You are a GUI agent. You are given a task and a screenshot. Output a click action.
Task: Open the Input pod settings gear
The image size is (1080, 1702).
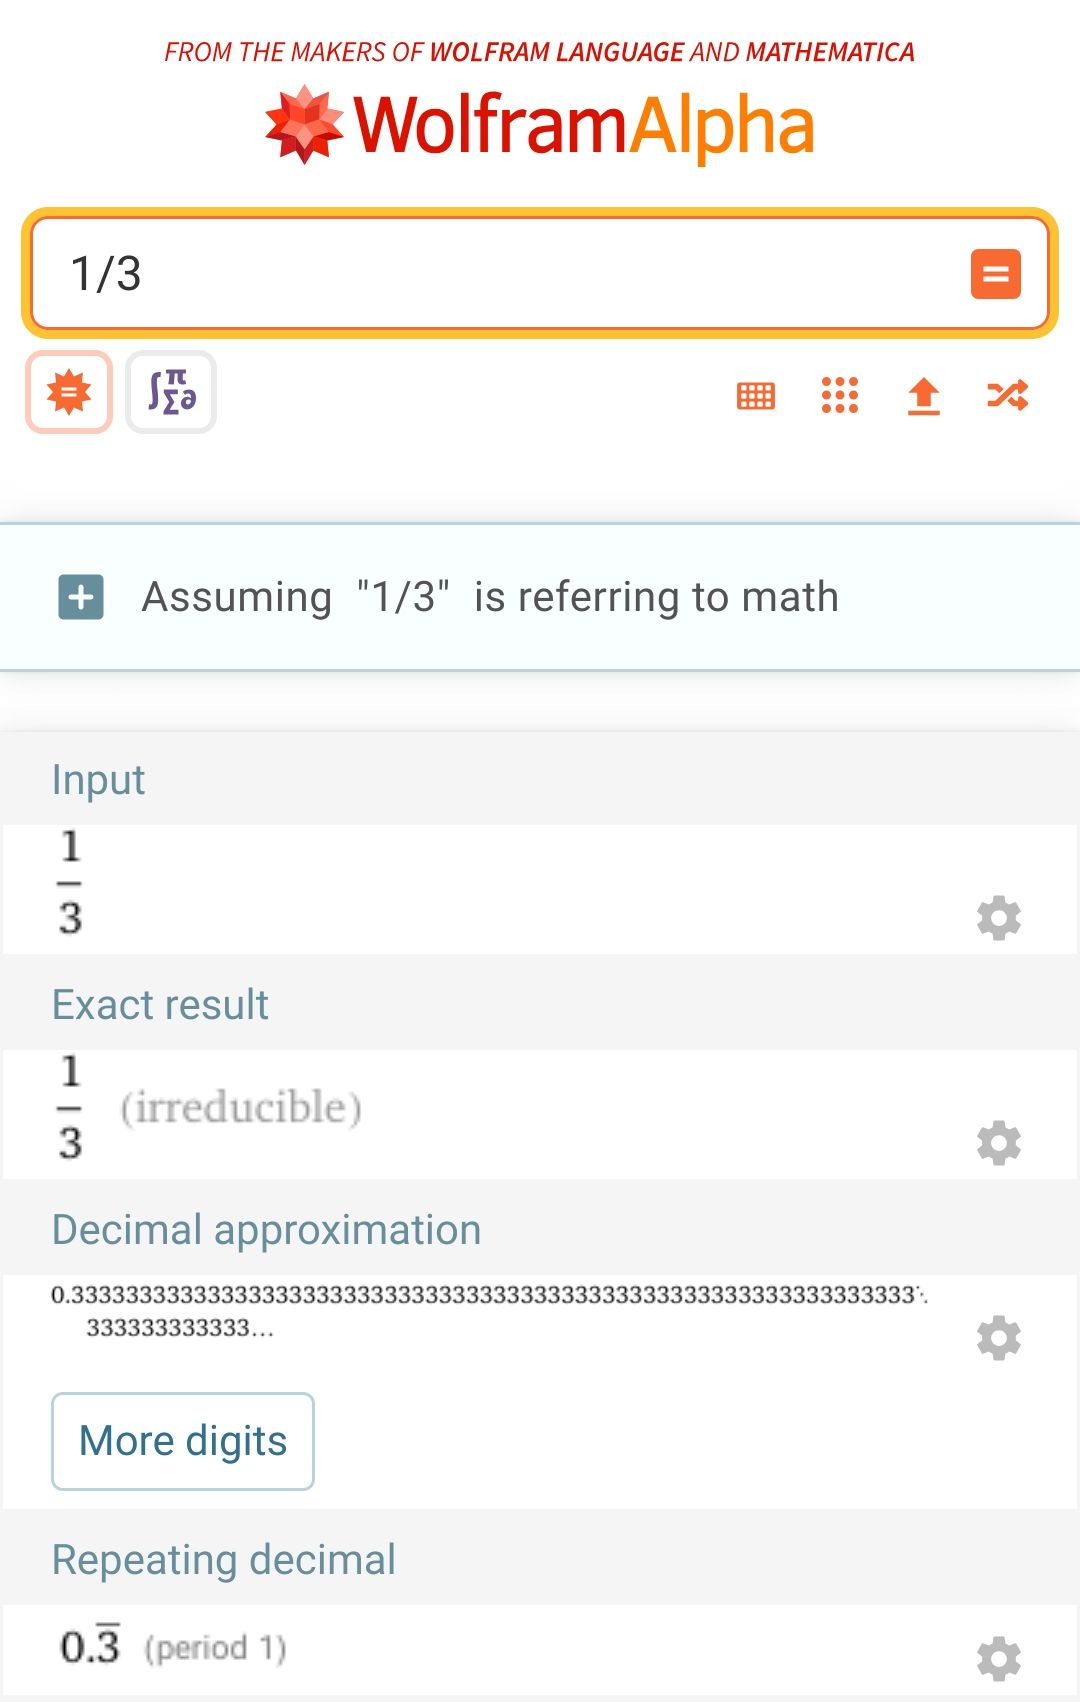click(998, 917)
